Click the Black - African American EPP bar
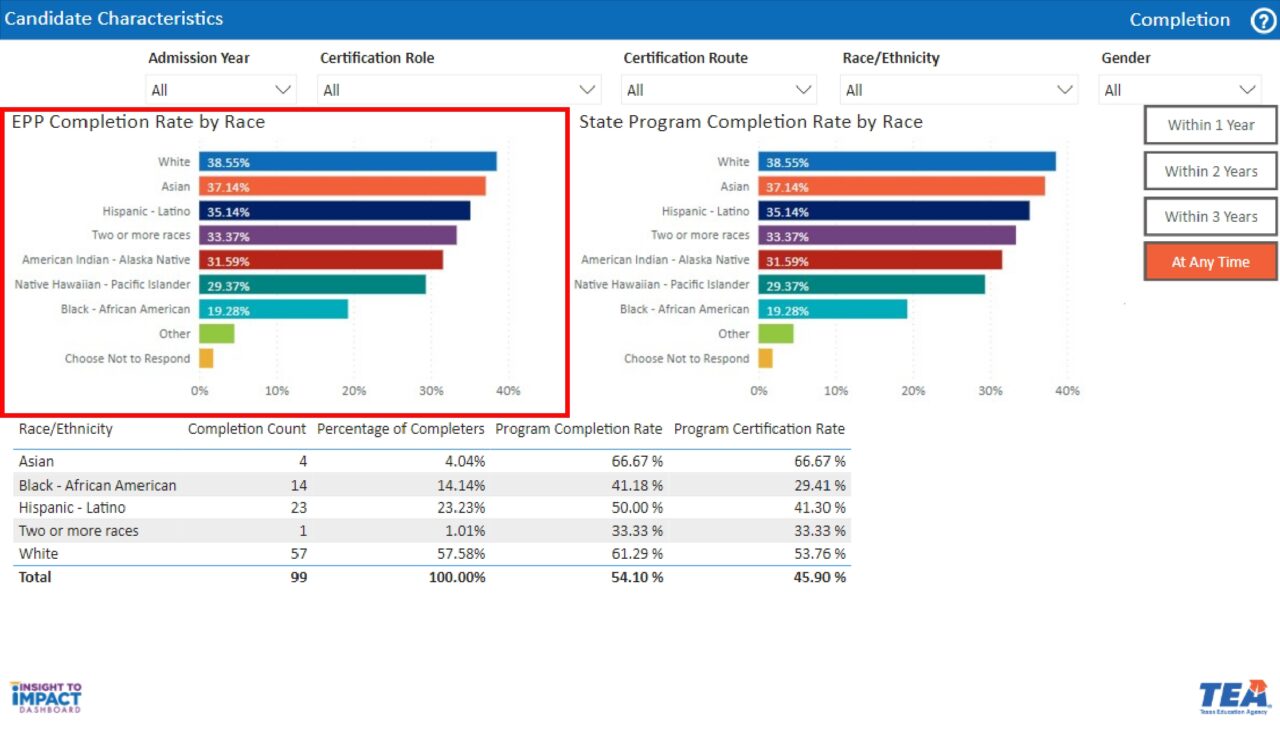 pos(273,310)
